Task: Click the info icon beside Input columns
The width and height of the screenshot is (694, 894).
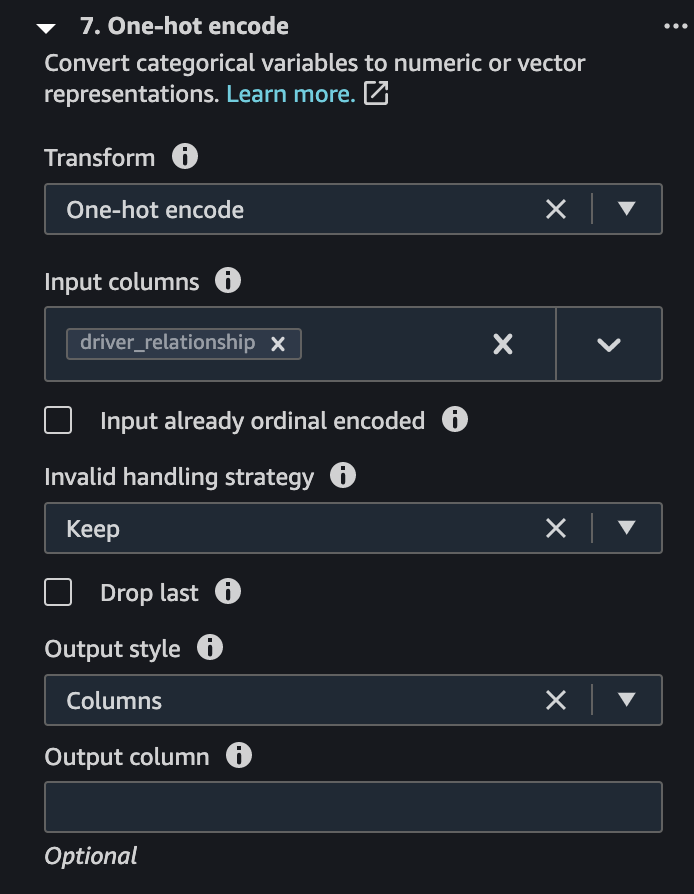Action: pyautogui.click(x=228, y=281)
